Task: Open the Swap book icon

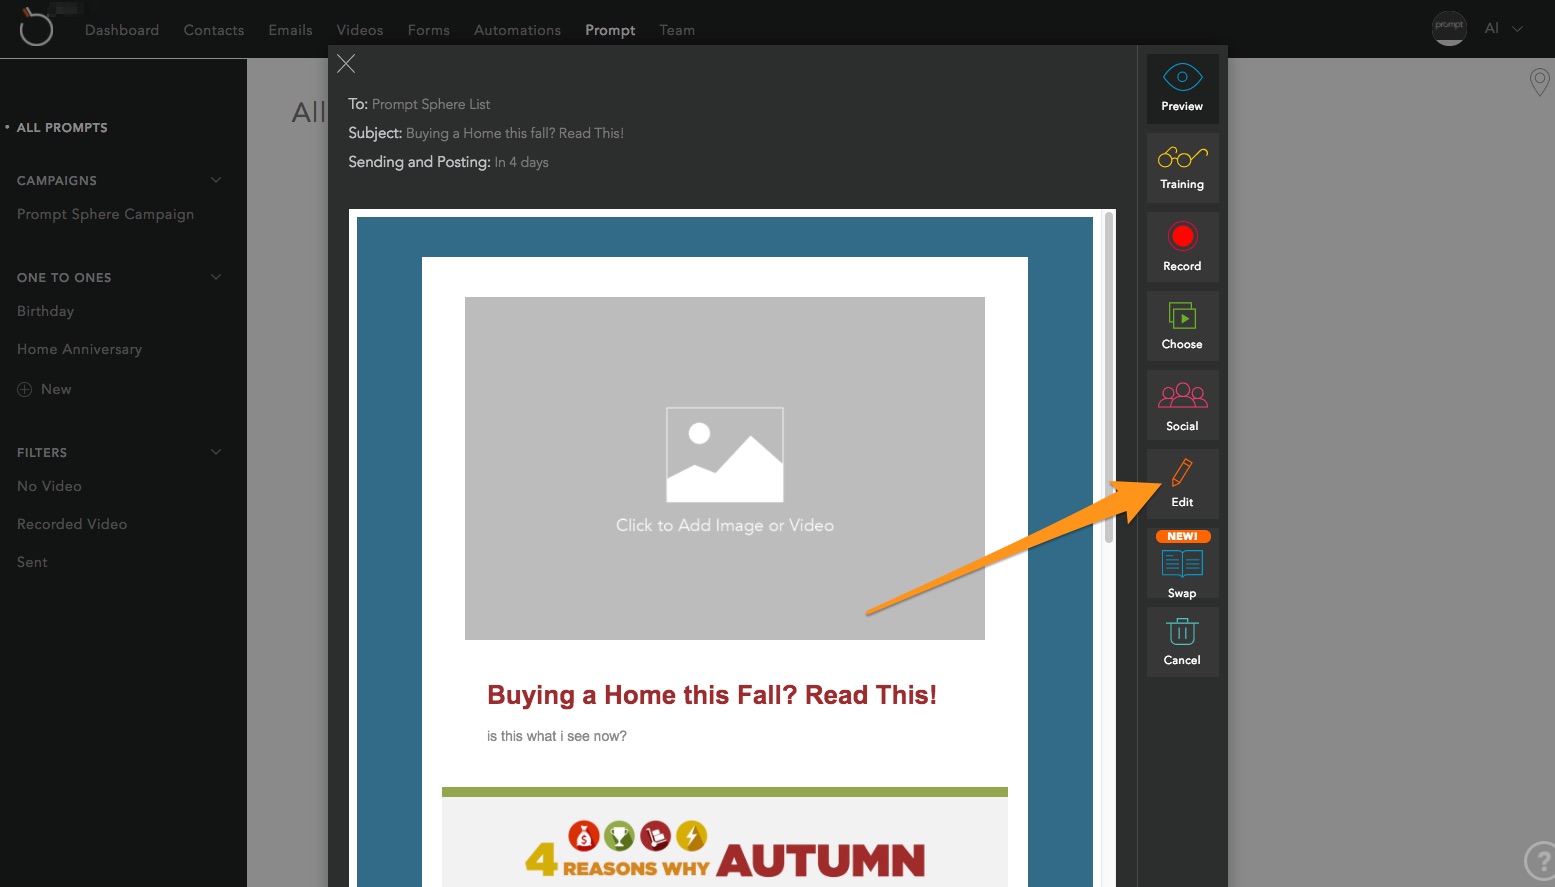Action: [x=1182, y=565]
